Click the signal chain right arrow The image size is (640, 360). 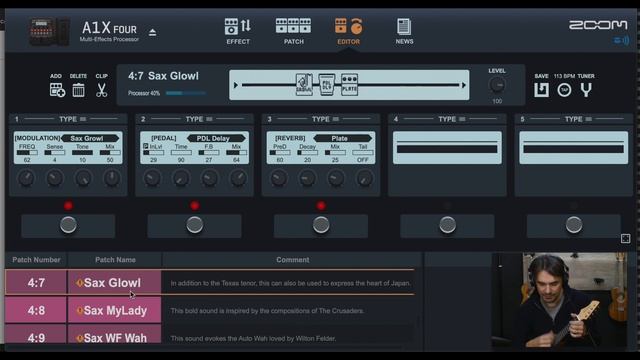464,85
